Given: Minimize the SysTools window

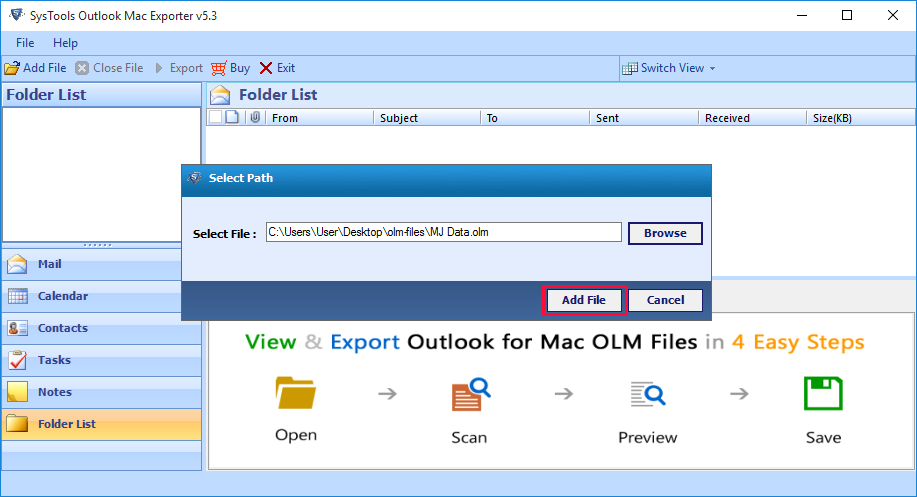Looking at the screenshot, I should click(802, 15).
